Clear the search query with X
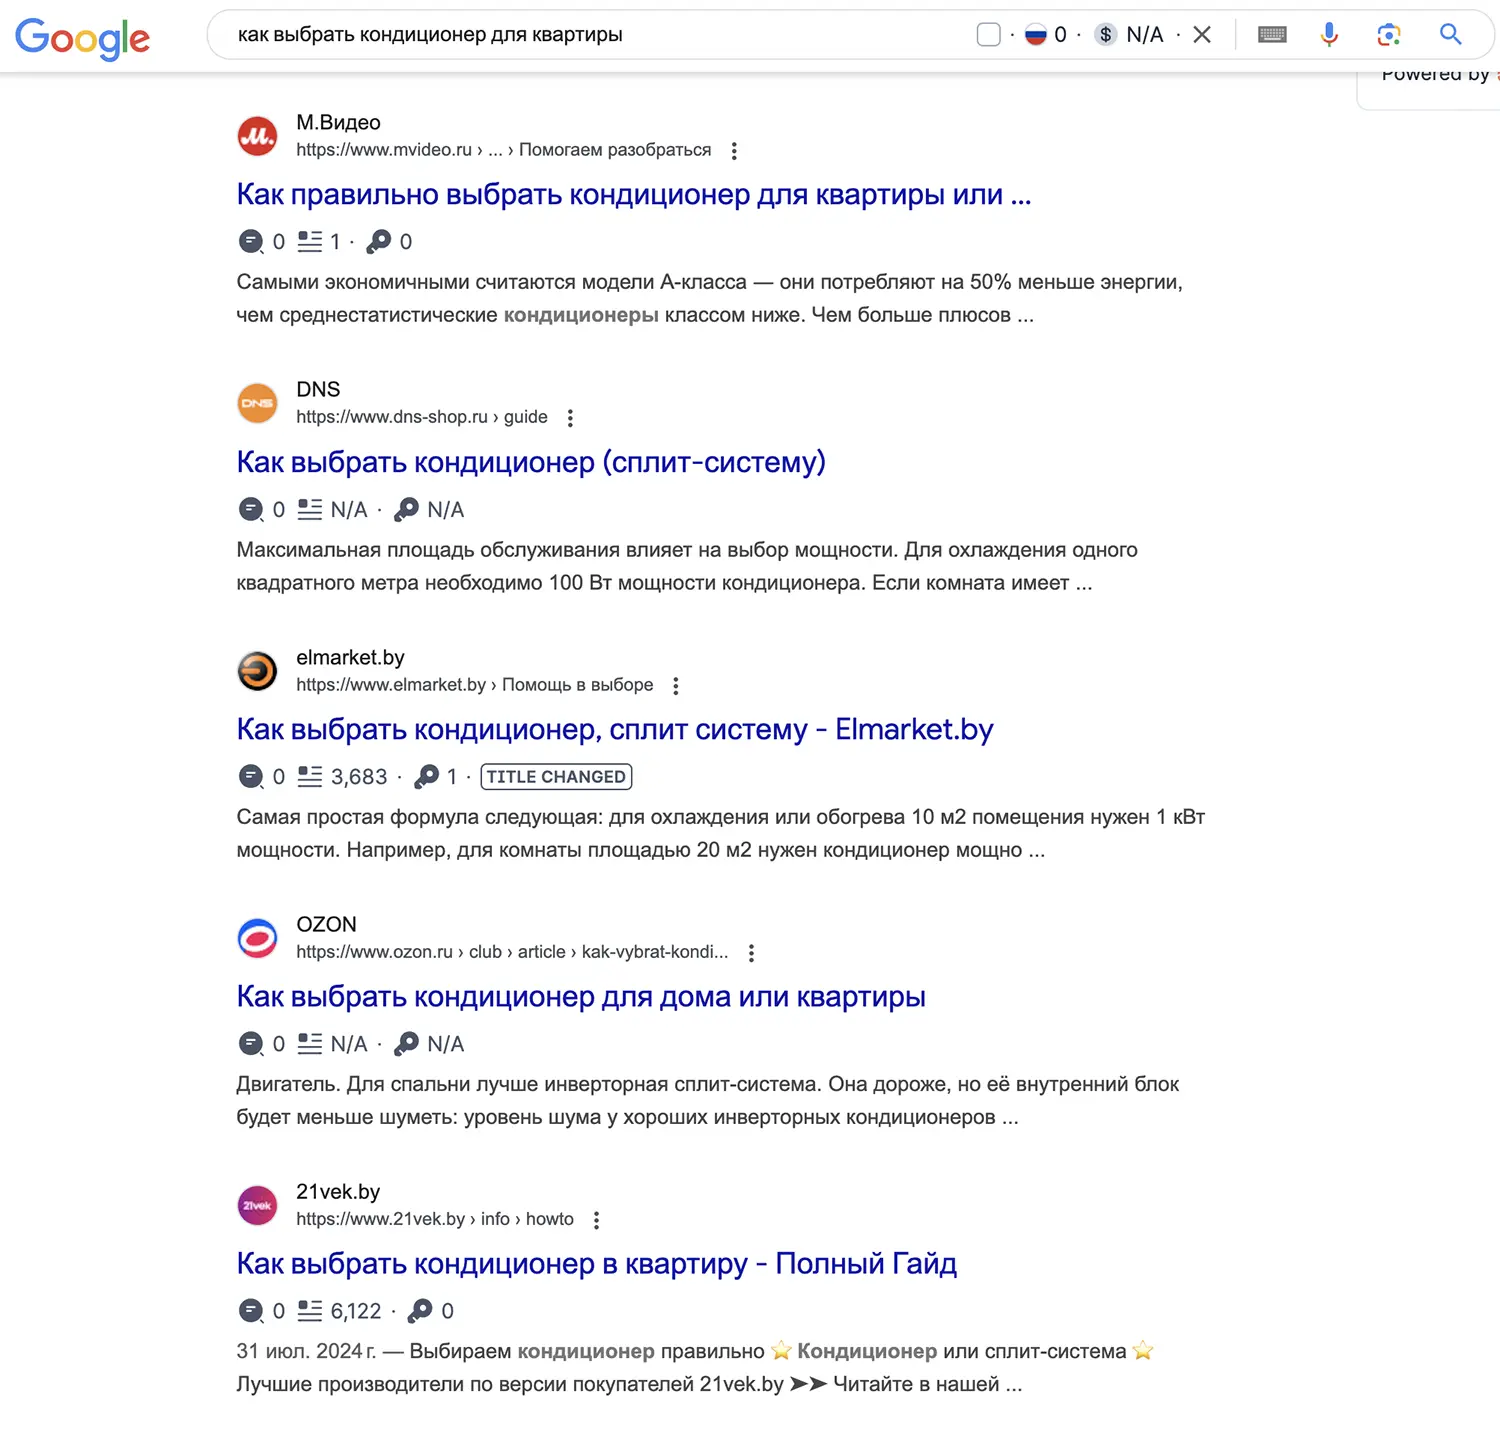1500x1430 pixels. (x=1202, y=35)
